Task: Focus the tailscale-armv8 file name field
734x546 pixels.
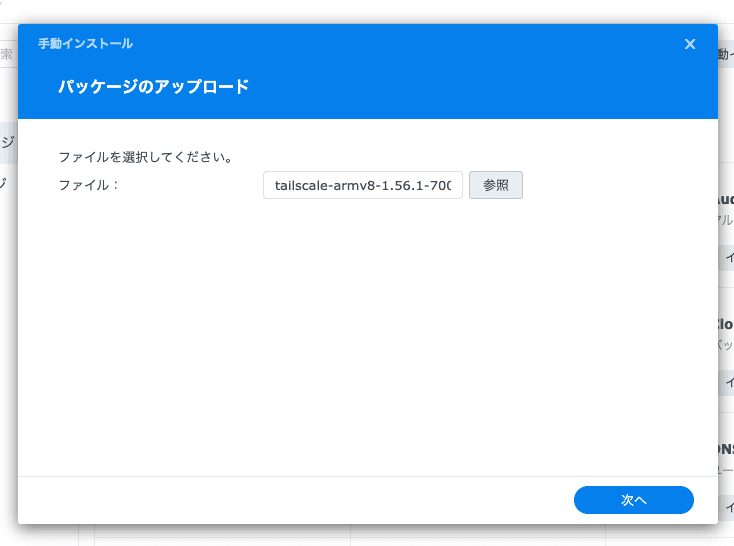Action: 363,185
